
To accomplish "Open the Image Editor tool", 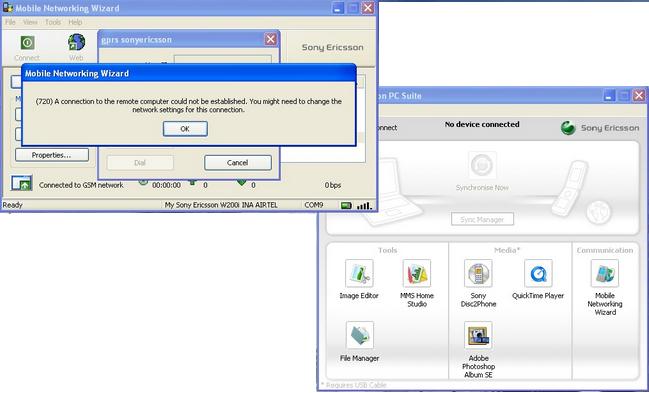I will tap(359, 273).
